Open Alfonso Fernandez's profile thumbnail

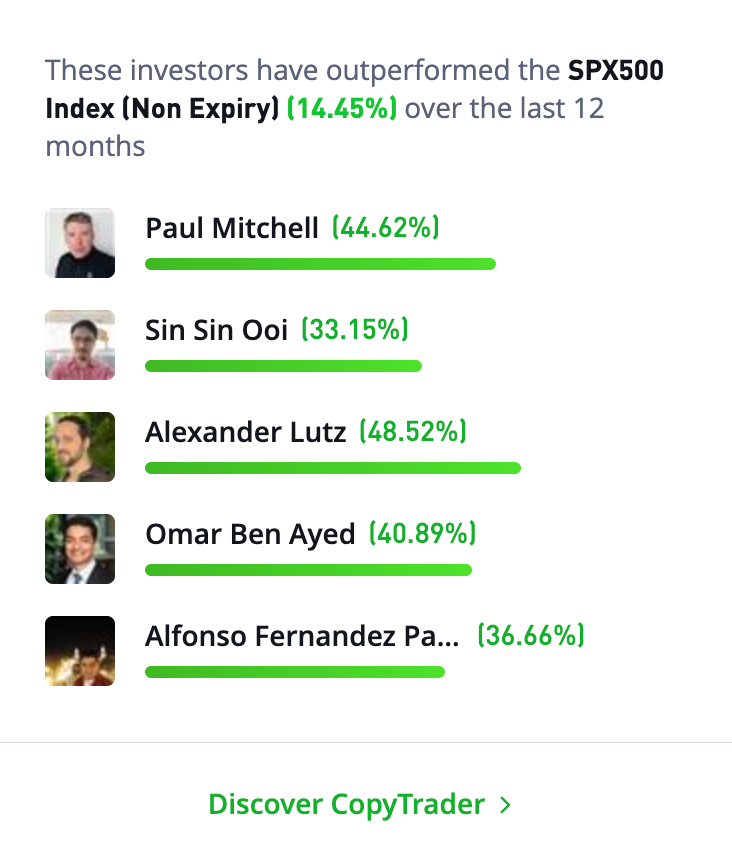click(80, 651)
